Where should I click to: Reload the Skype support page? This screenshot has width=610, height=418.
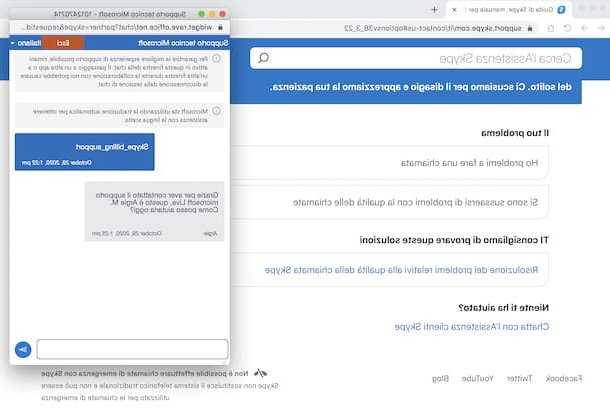(568, 28)
